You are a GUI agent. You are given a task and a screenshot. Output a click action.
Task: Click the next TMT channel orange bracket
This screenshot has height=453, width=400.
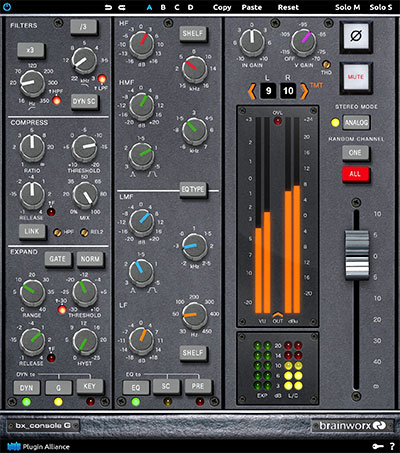click(304, 91)
